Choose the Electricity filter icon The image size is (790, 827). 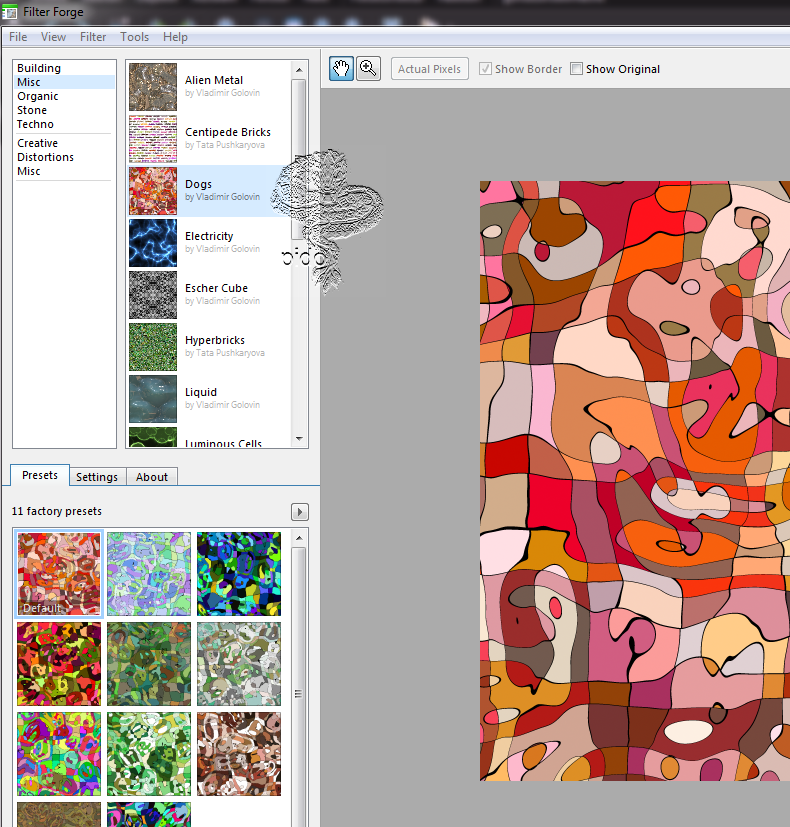pos(153,243)
